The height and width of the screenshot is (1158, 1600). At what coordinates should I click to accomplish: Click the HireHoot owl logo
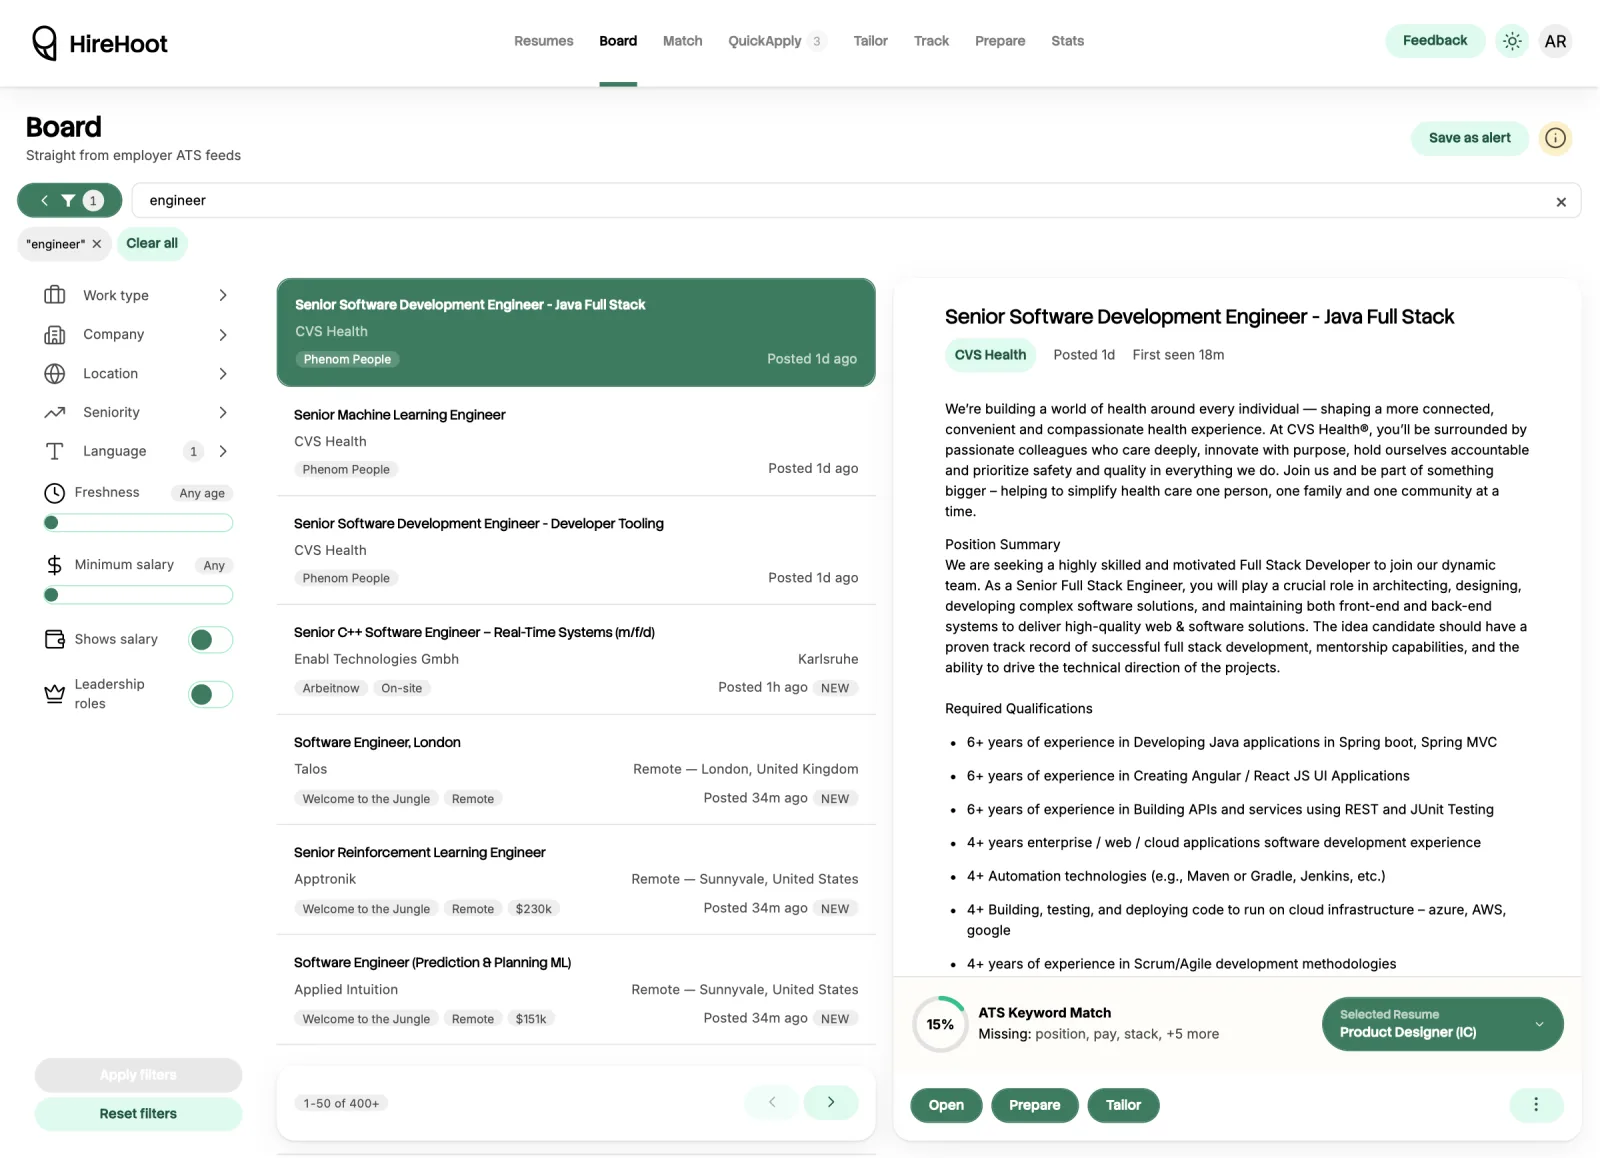(45, 43)
